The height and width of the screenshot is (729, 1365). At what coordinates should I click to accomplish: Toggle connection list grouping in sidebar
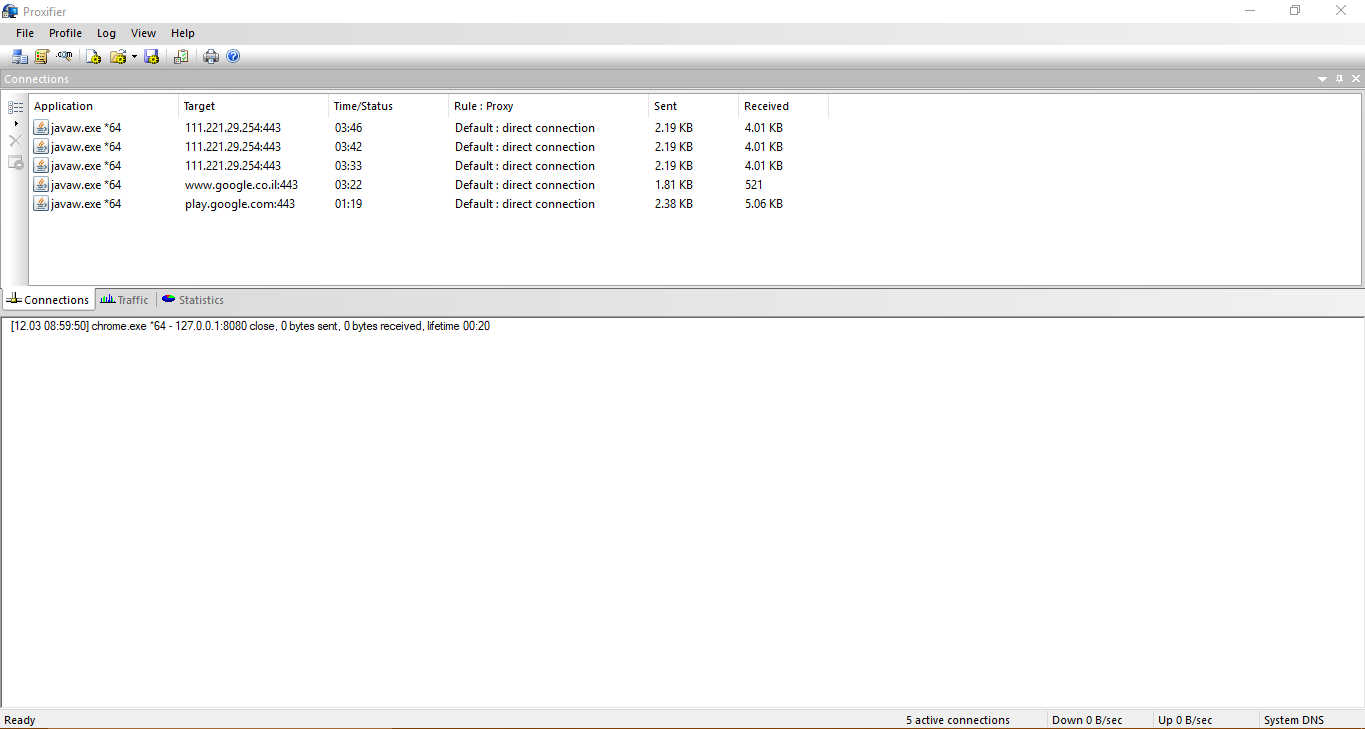tap(15, 107)
